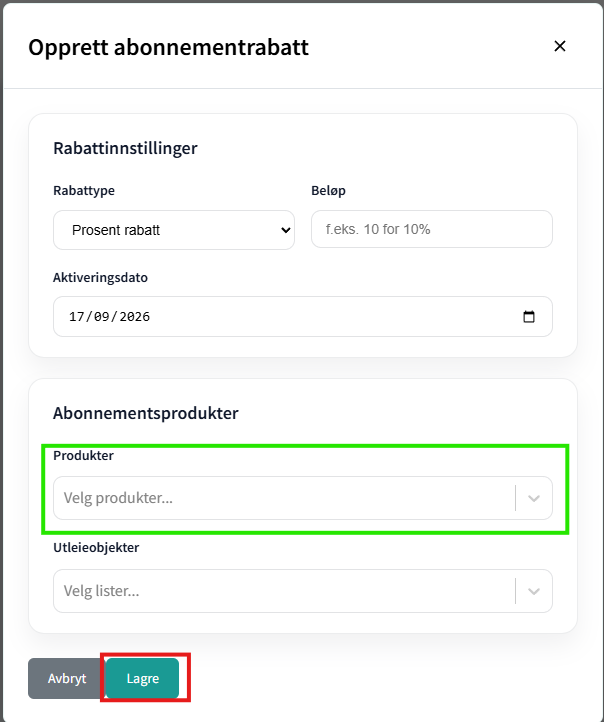Expand the Produkter chevron arrow
Viewport: 604px width, 722px height.
(534, 498)
